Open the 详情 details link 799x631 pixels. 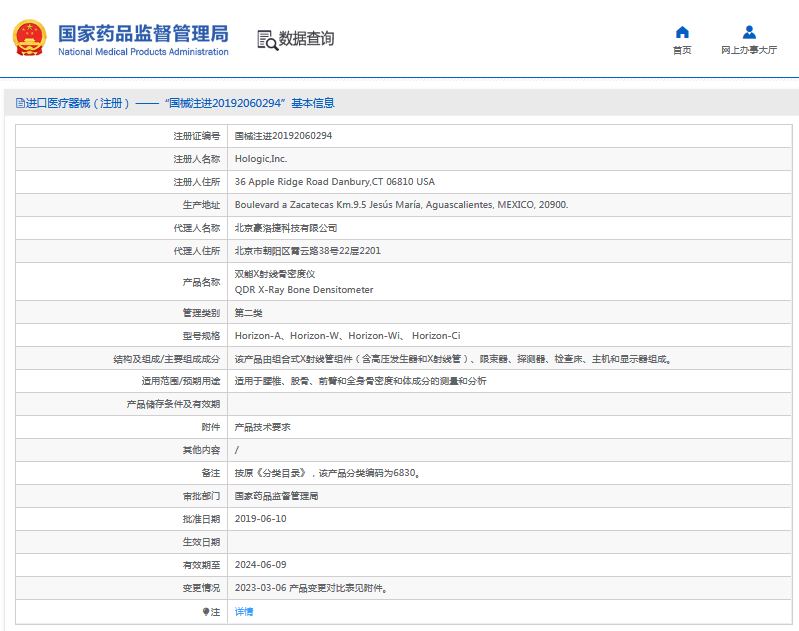pyautogui.click(x=244, y=611)
